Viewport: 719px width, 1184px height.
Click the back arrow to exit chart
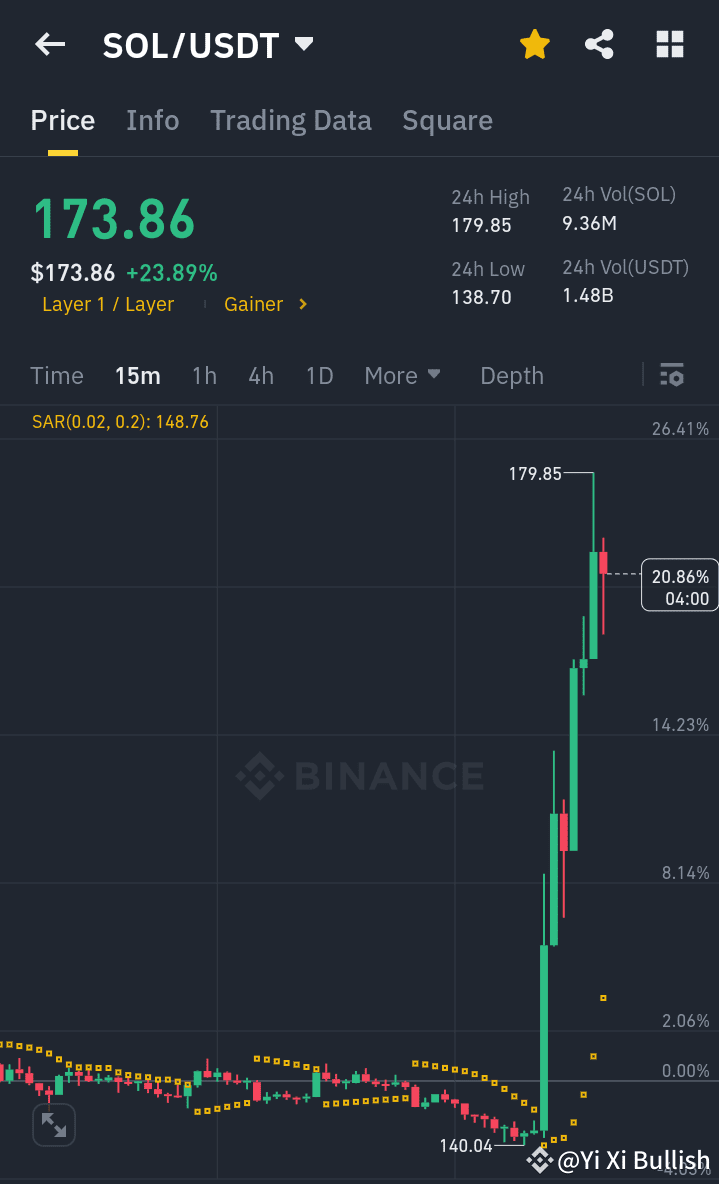point(49,44)
